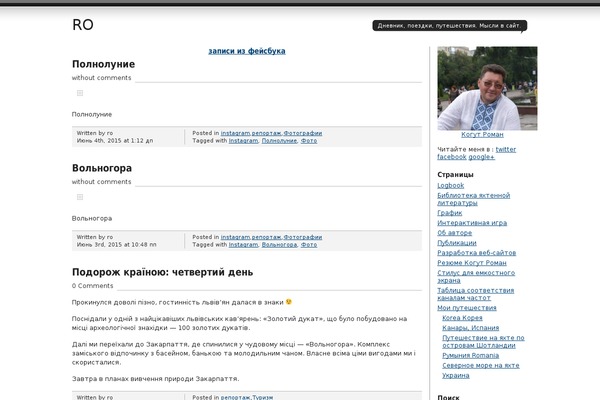Open the Румыния Romania subpage
Image resolution: width=600 pixels, height=400 pixels.
[471, 355]
